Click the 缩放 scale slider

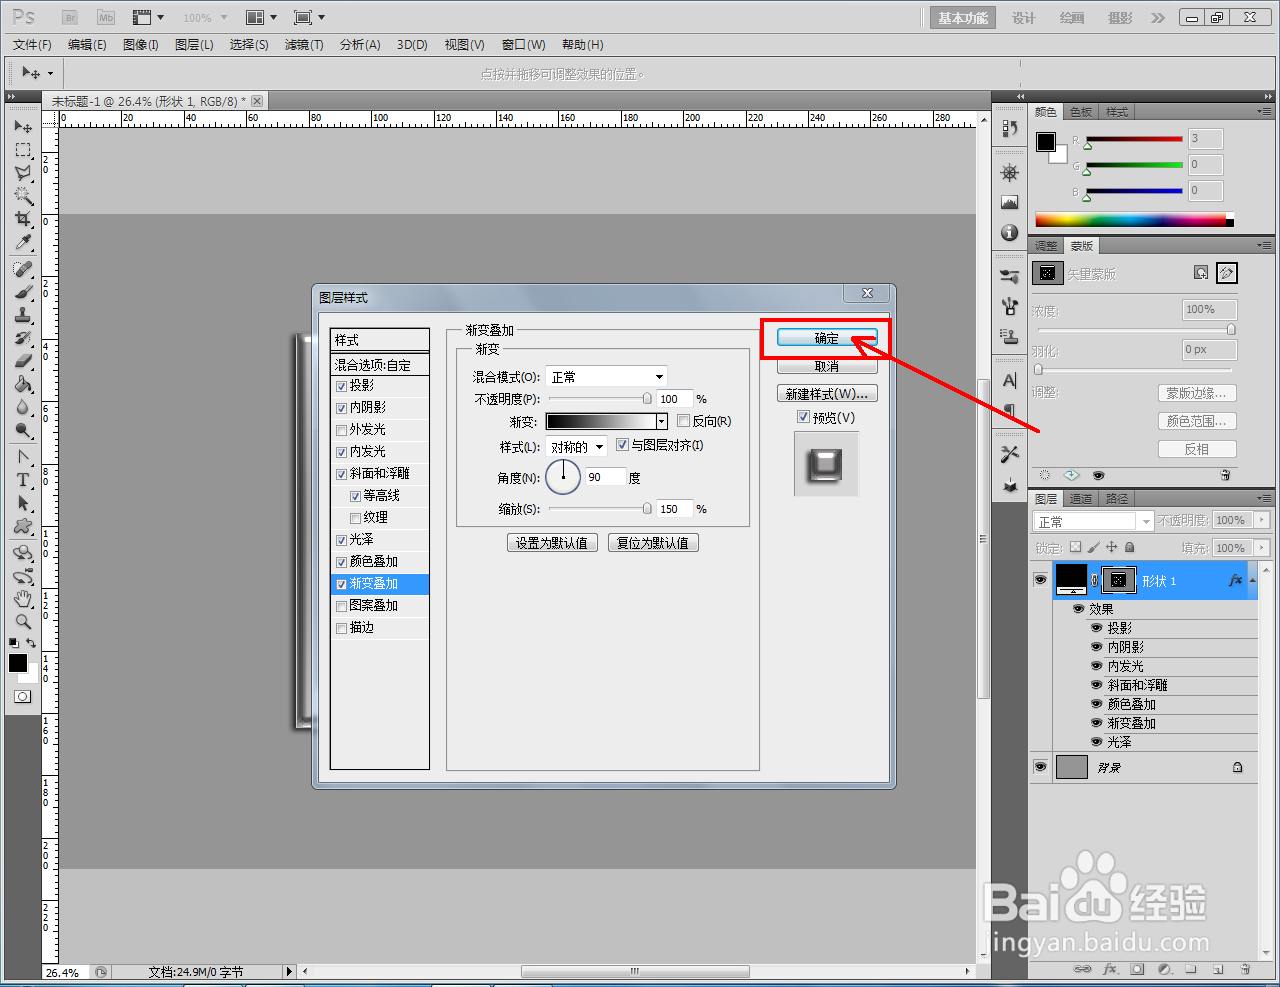point(599,509)
